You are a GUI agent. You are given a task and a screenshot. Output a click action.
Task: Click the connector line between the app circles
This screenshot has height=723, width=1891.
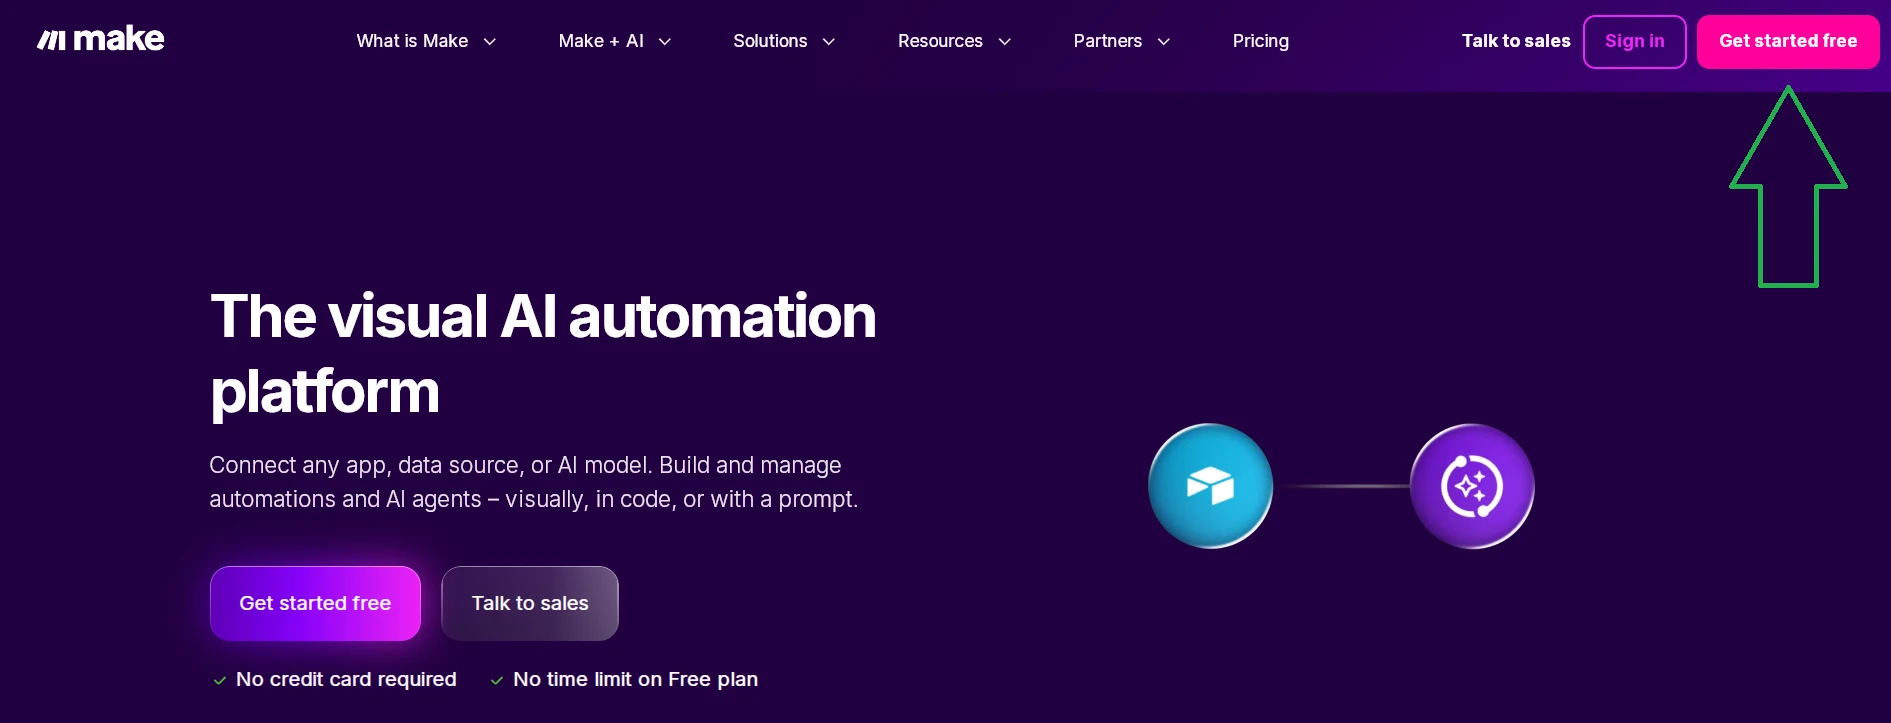click(x=1342, y=486)
